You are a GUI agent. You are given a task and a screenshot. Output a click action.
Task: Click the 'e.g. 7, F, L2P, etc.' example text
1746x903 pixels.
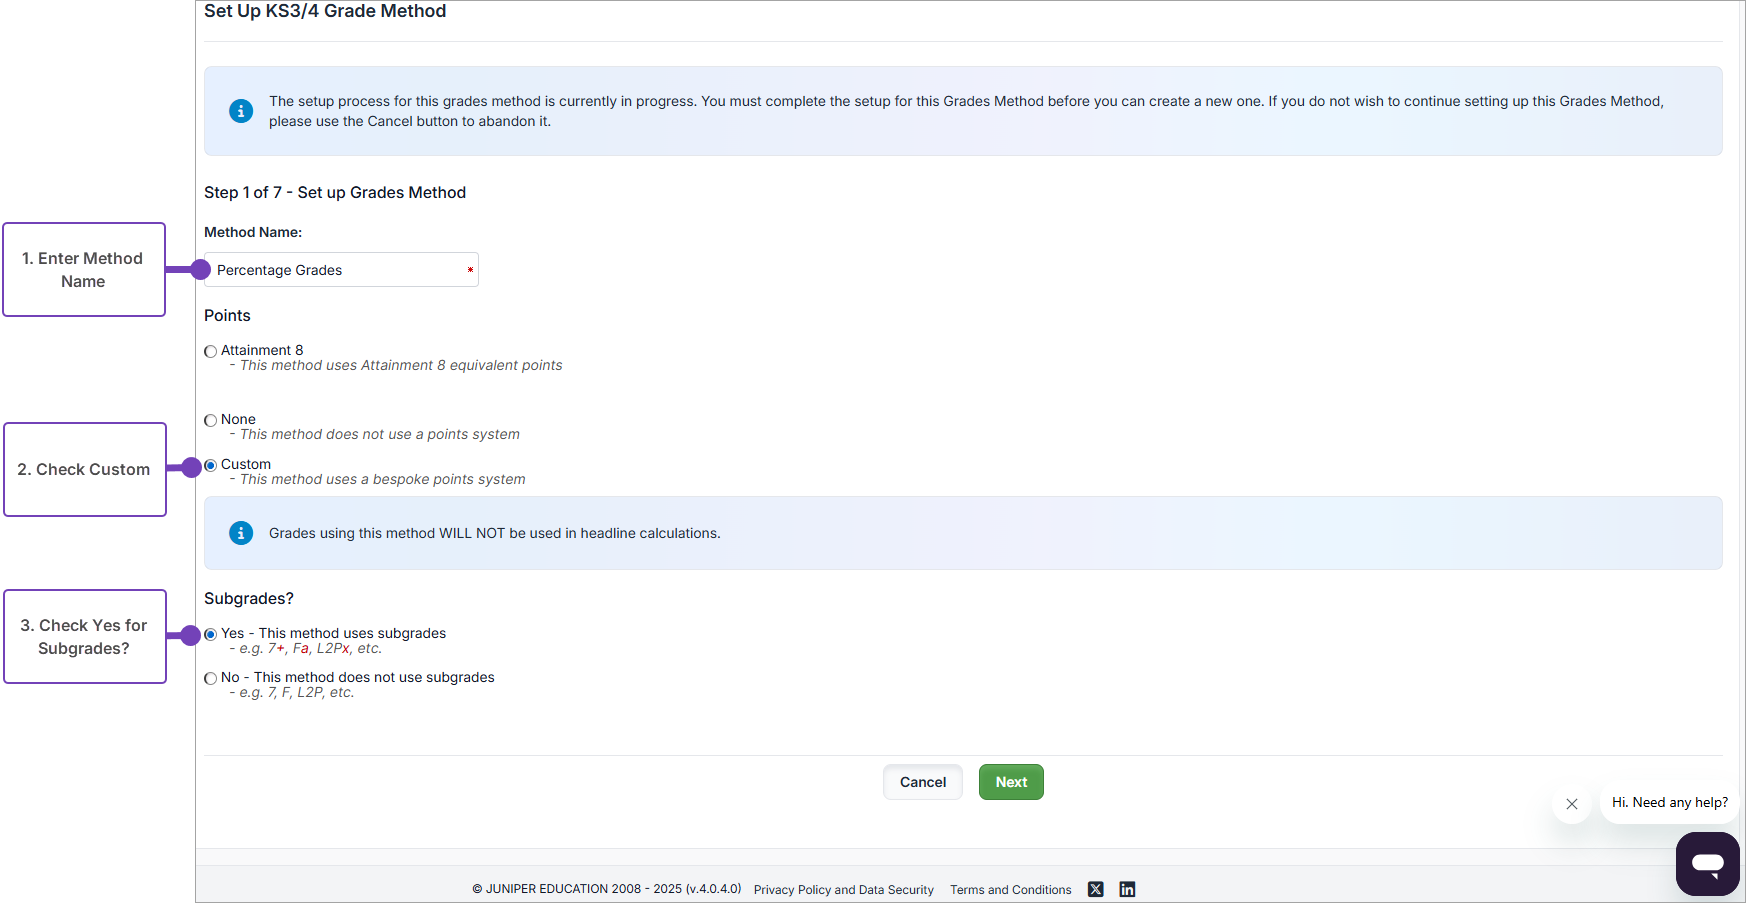coord(297,692)
